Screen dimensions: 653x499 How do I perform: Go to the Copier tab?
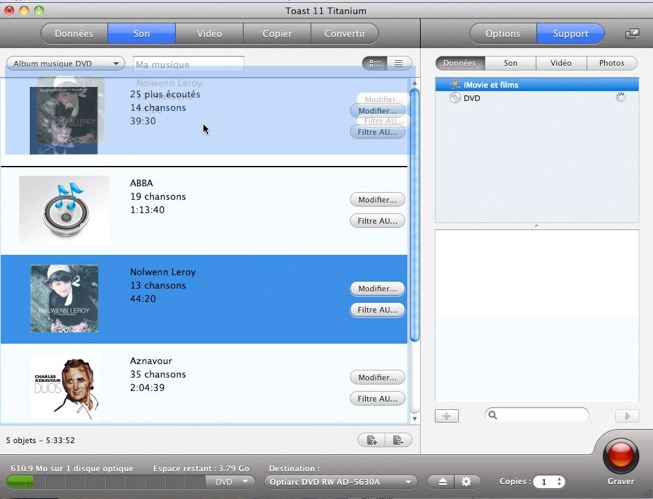(x=277, y=33)
